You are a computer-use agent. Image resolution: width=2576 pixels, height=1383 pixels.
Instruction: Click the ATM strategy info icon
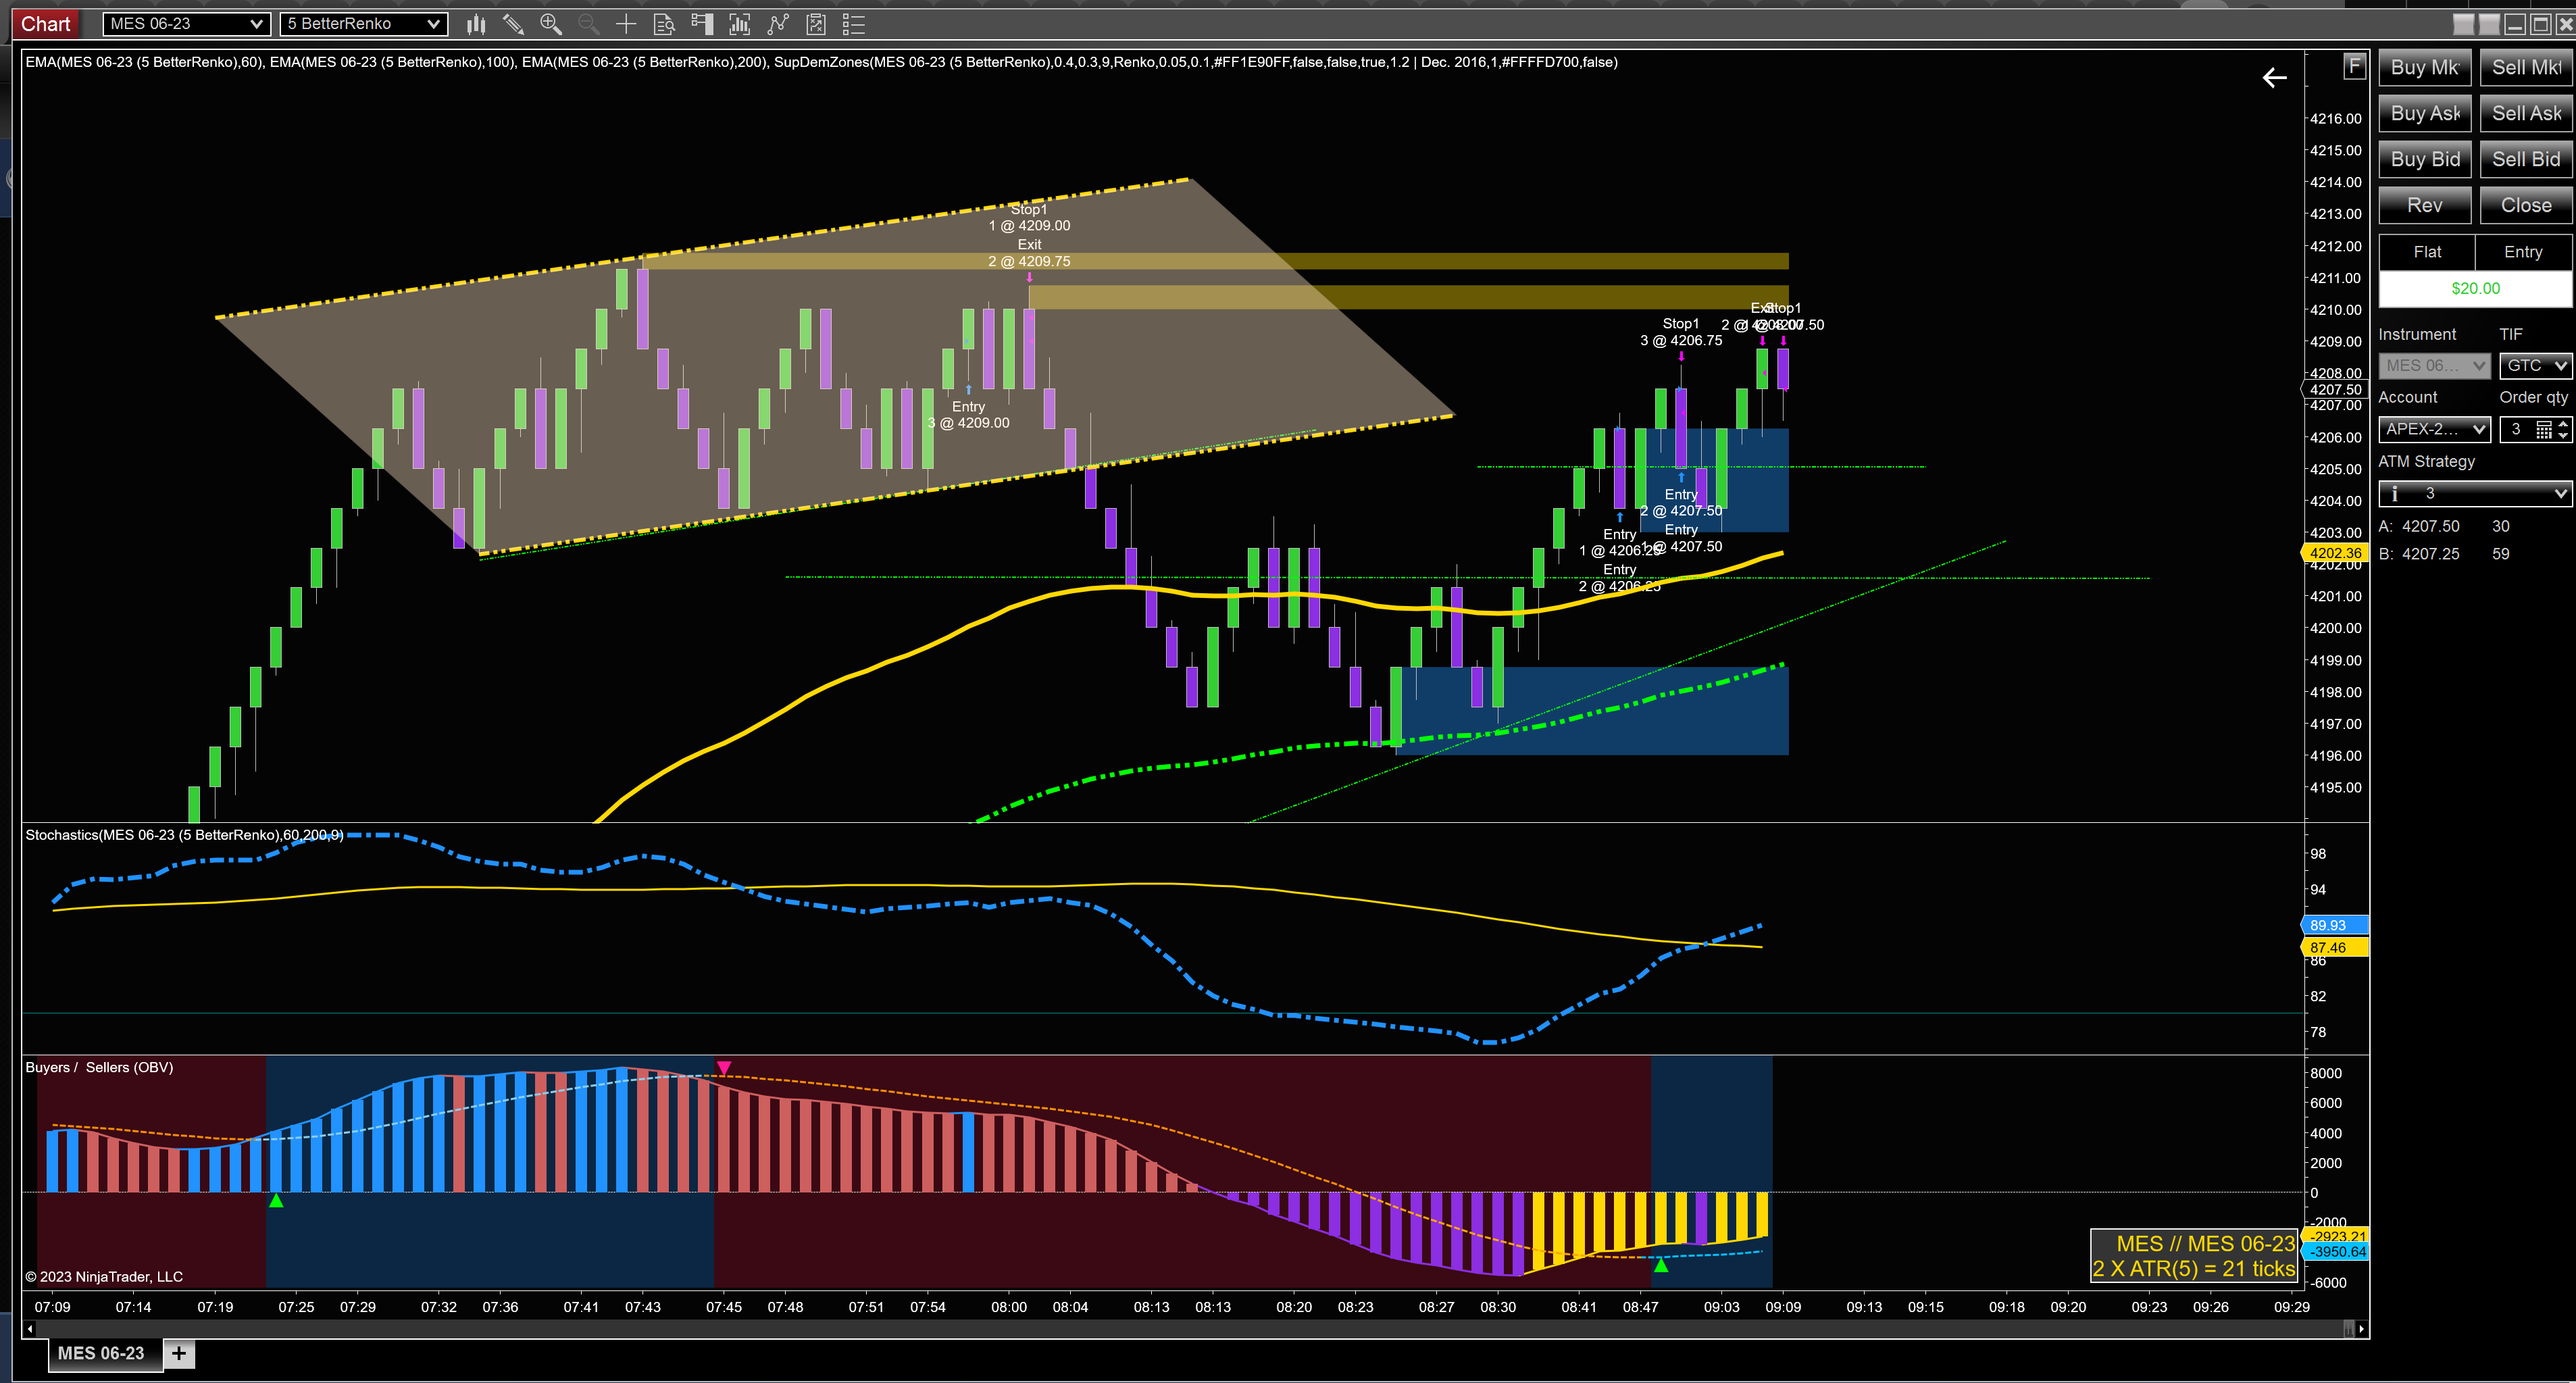pos(2394,493)
